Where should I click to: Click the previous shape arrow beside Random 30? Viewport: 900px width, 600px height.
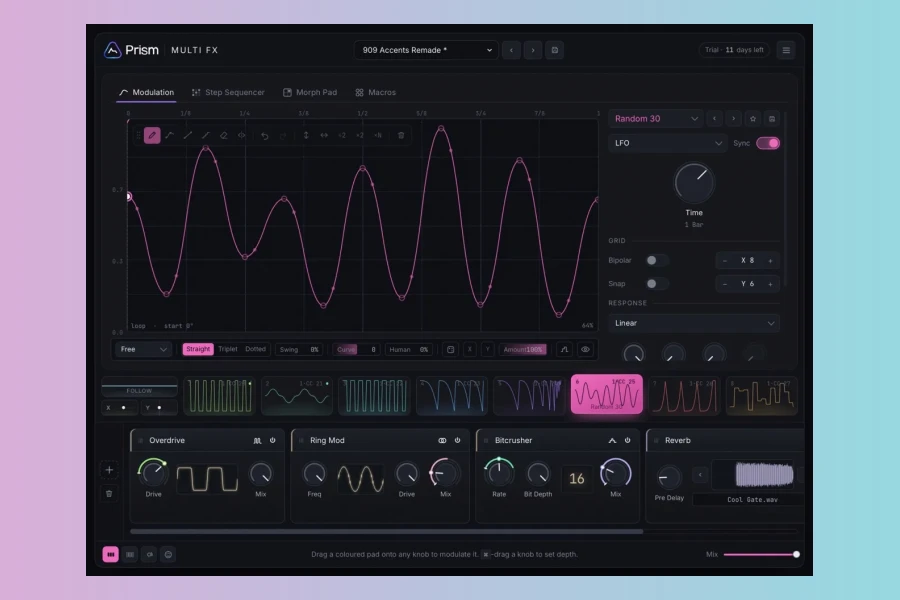coord(715,119)
